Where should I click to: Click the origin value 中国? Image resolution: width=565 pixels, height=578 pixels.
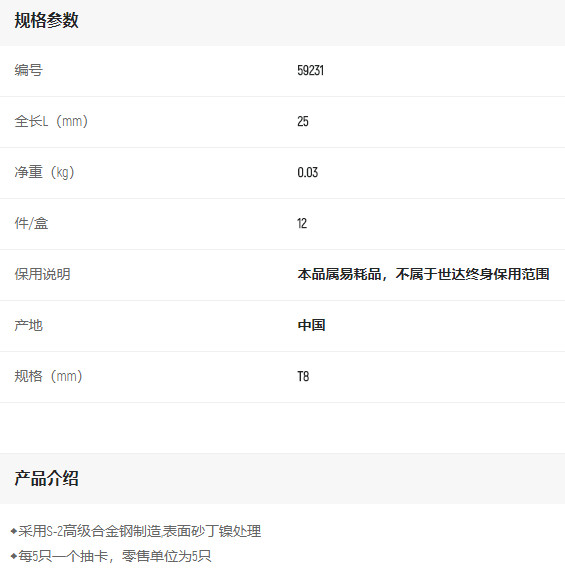[311, 325]
